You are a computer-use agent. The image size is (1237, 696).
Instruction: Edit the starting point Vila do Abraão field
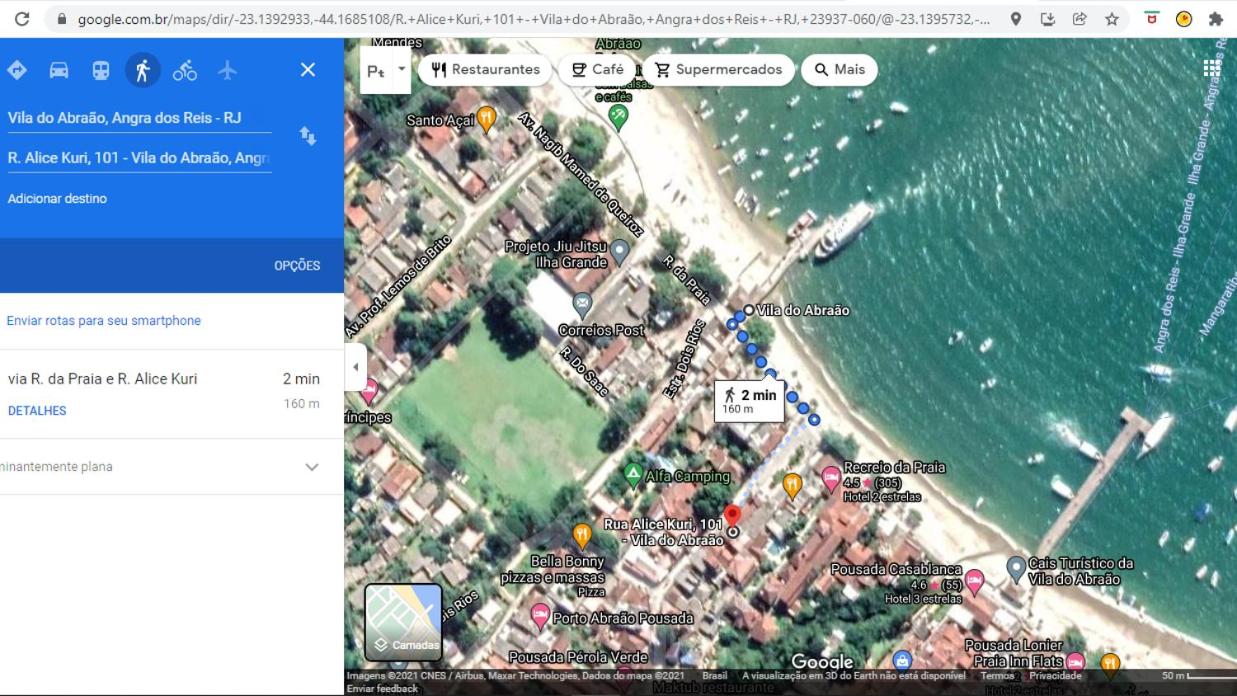click(138, 118)
